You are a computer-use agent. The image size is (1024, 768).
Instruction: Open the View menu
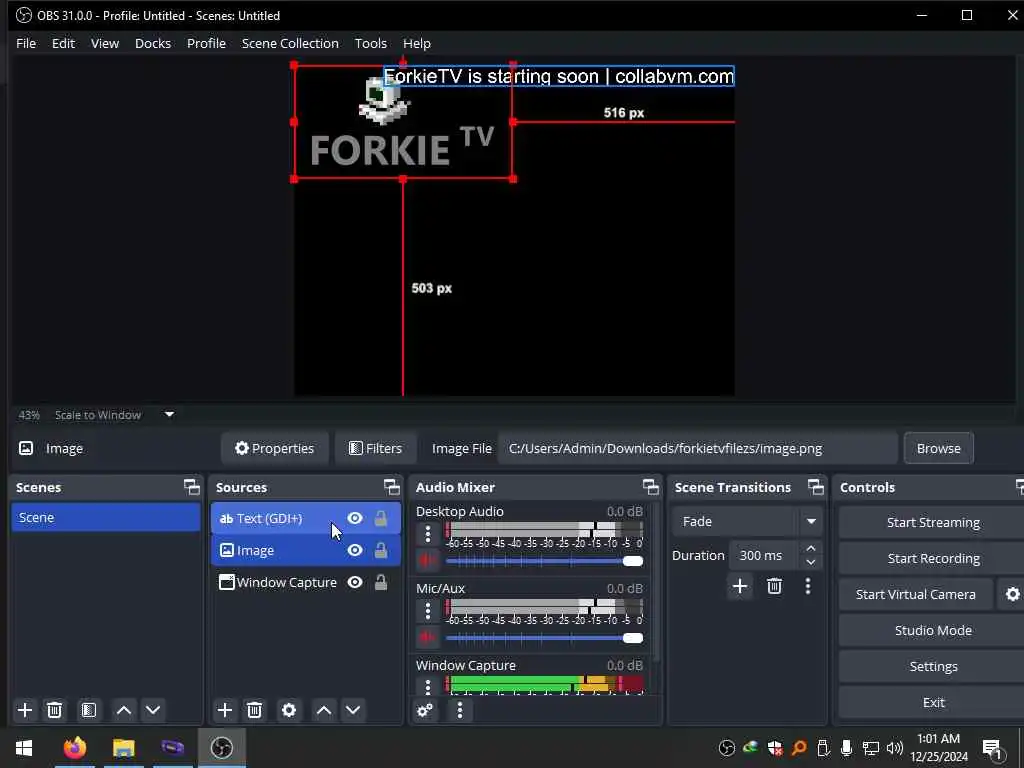(104, 43)
